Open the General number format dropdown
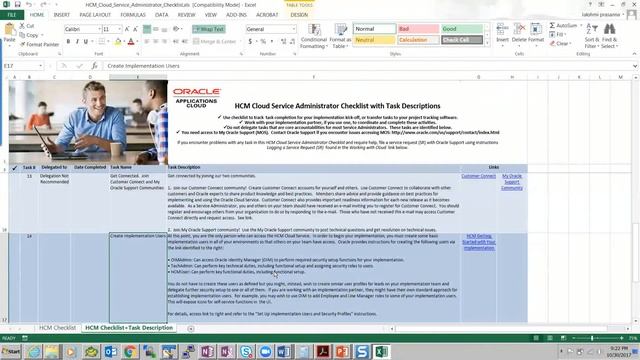The image size is (640, 360). click(x=293, y=29)
